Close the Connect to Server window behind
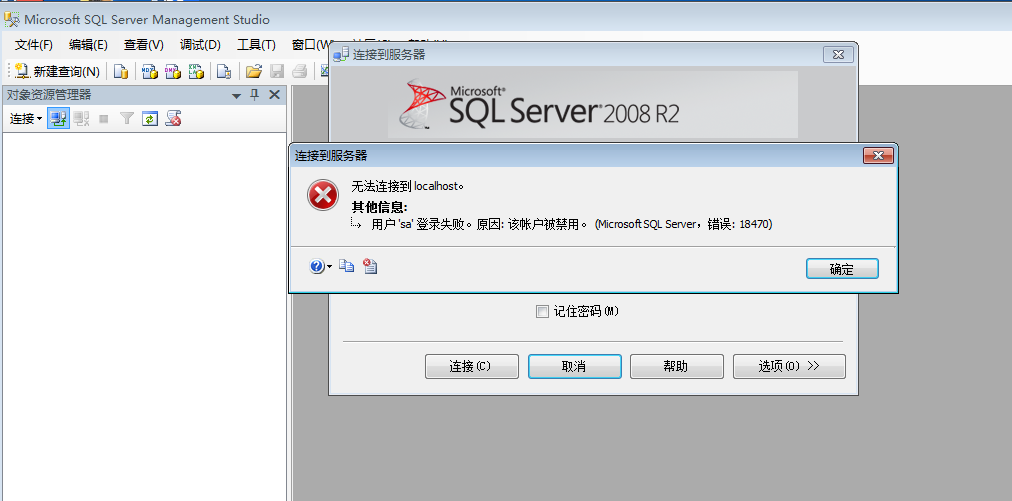Screen dimensions: 1012x501 click(x=838, y=55)
